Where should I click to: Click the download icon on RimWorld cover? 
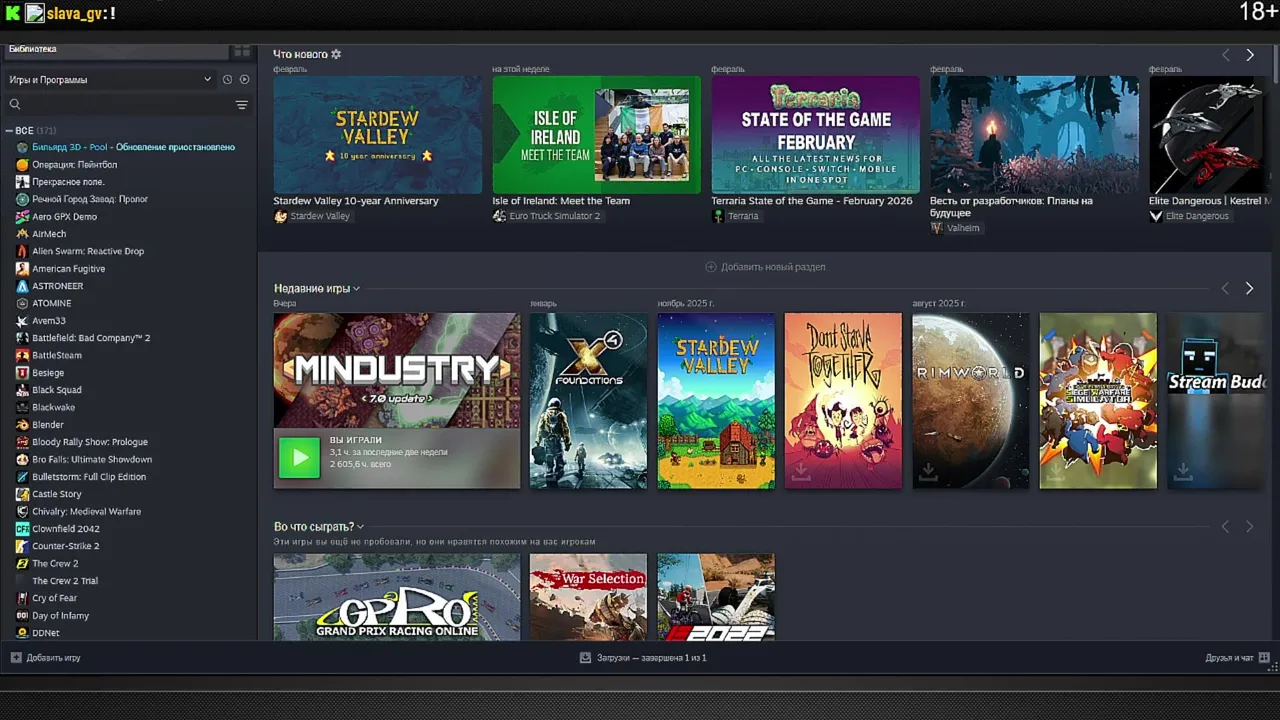928,471
